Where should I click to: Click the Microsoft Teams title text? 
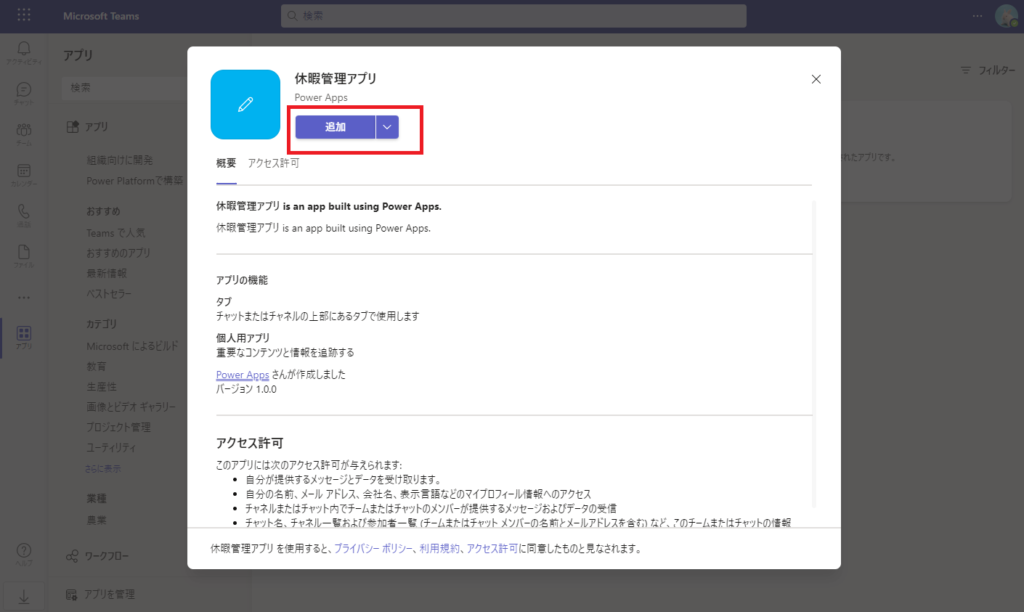tap(101, 16)
